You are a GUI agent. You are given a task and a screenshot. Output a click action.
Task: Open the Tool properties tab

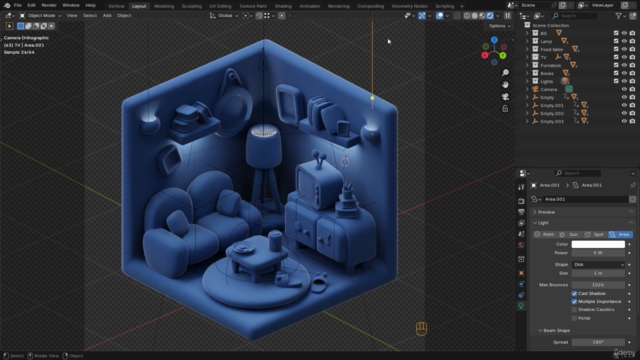click(x=521, y=187)
